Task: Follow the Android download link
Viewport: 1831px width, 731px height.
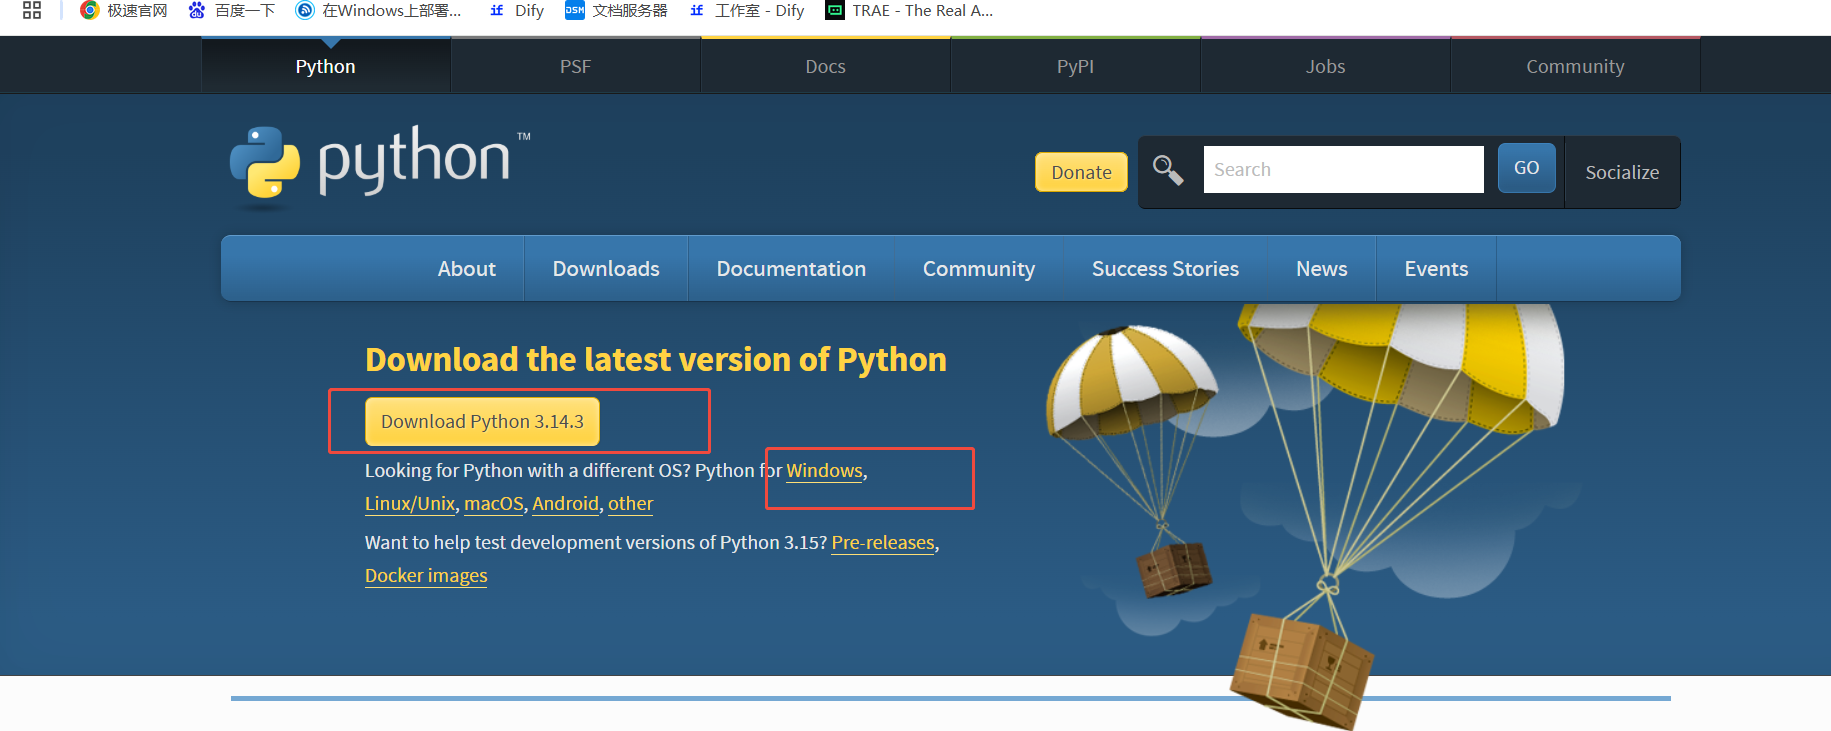Action: pyautogui.click(x=565, y=504)
